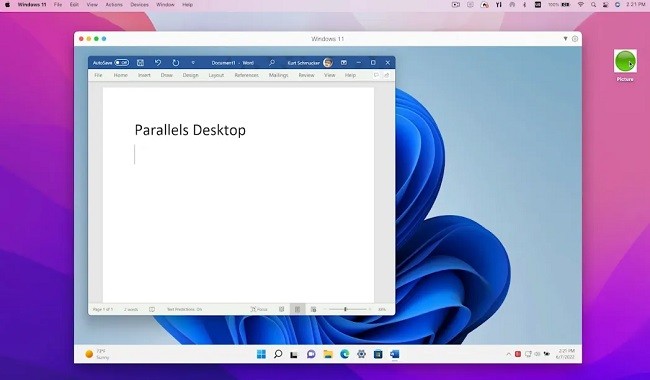The width and height of the screenshot is (650, 380).
Task: Click the Word icon on the Windows taskbar
Action: point(394,354)
